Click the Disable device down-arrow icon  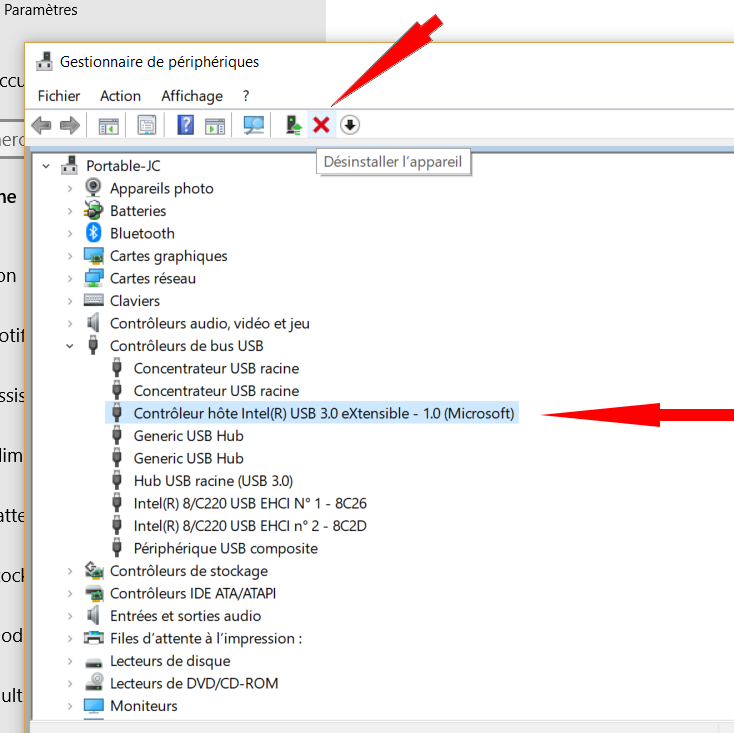click(350, 125)
